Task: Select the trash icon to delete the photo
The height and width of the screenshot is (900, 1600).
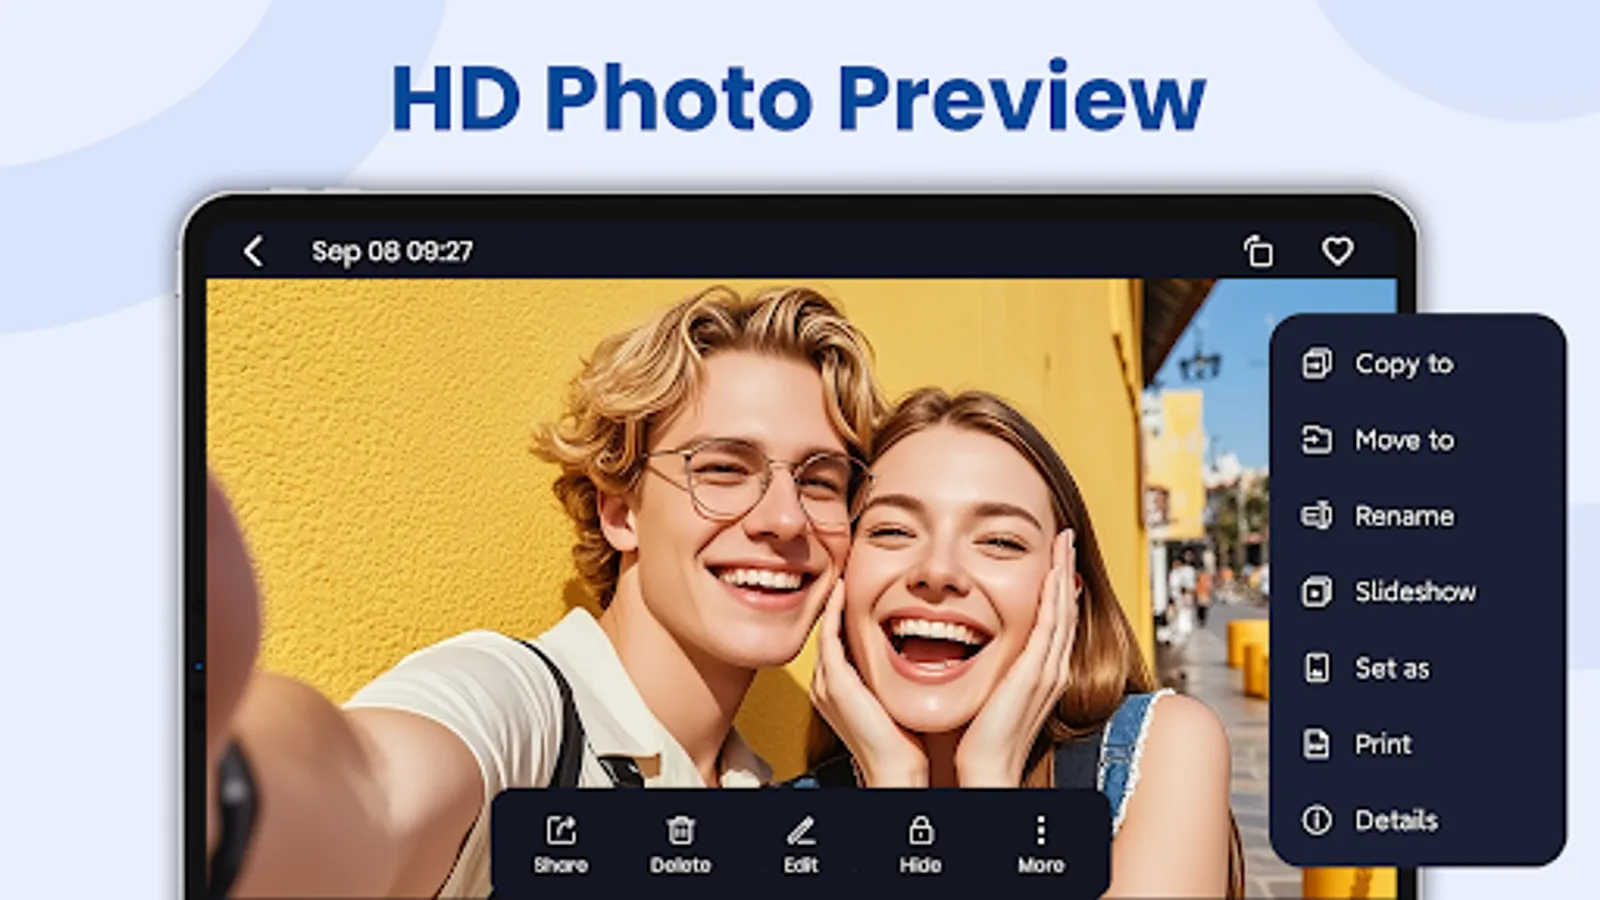Action: click(682, 827)
